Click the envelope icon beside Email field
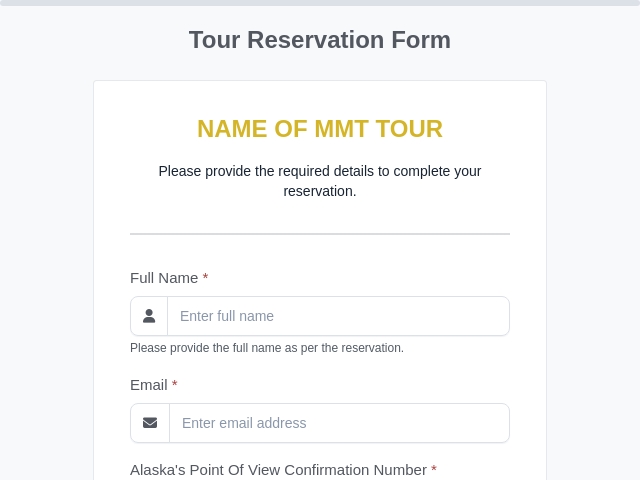640x480 pixels. 150,423
